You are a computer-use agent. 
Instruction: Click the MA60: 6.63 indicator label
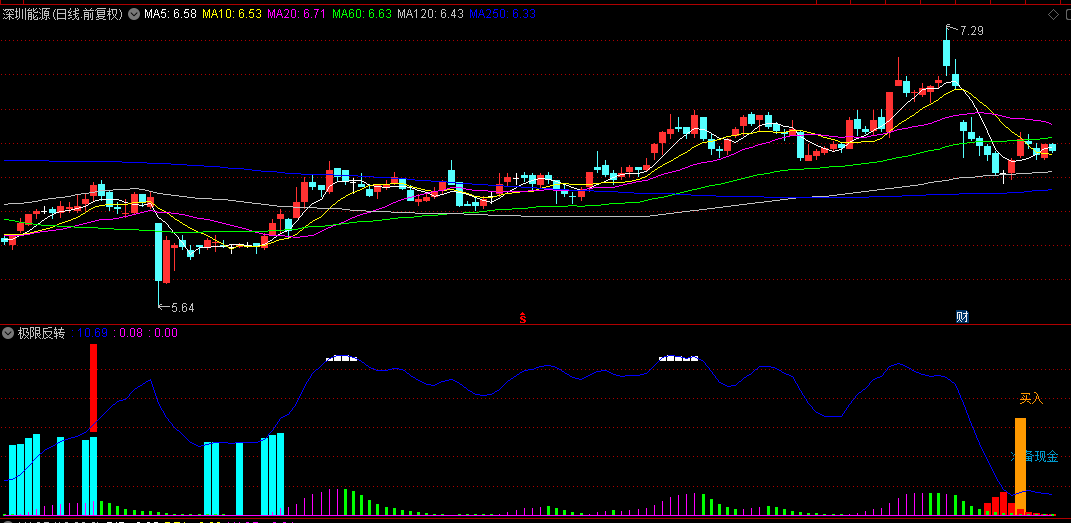(x=362, y=14)
